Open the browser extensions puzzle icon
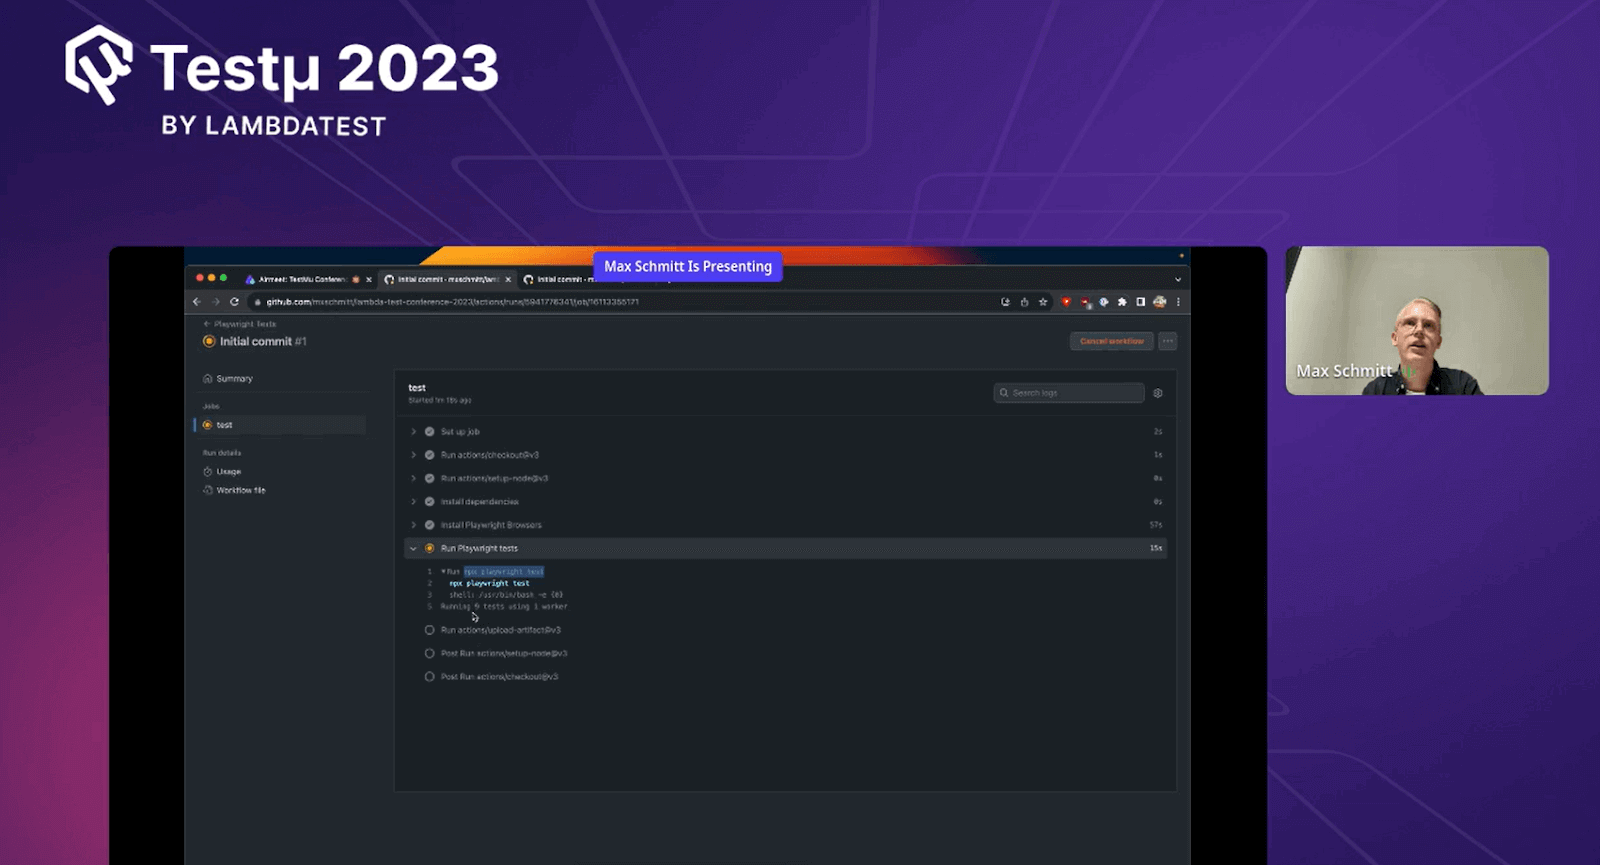 pyautogui.click(x=1122, y=302)
